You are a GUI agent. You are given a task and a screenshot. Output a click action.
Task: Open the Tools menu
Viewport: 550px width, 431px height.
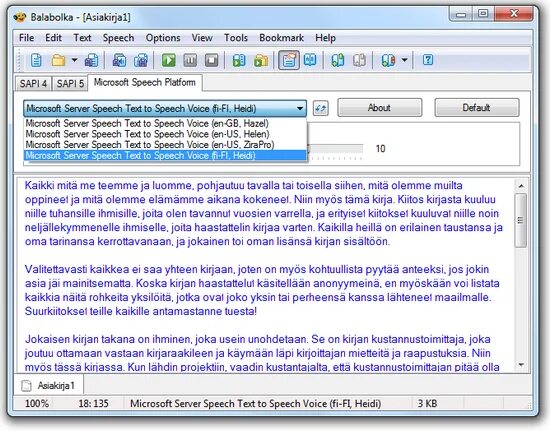pyautogui.click(x=236, y=38)
